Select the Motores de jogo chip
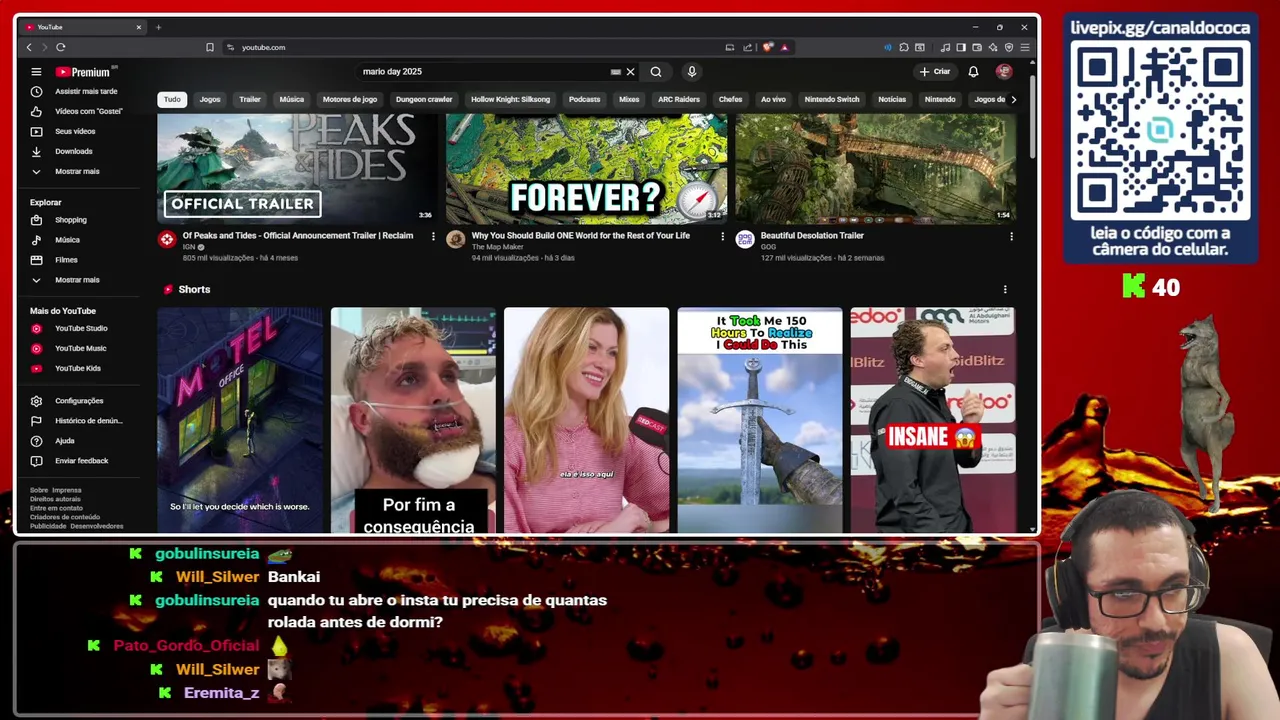 click(350, 99)
